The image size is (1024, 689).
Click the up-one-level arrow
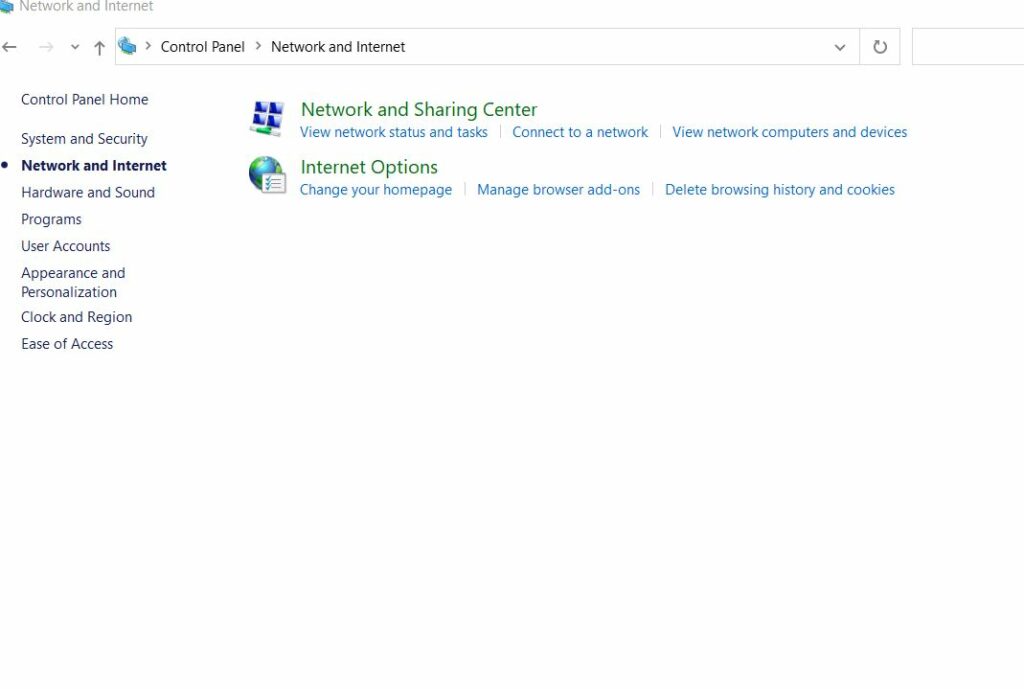[x=99, y=45]
